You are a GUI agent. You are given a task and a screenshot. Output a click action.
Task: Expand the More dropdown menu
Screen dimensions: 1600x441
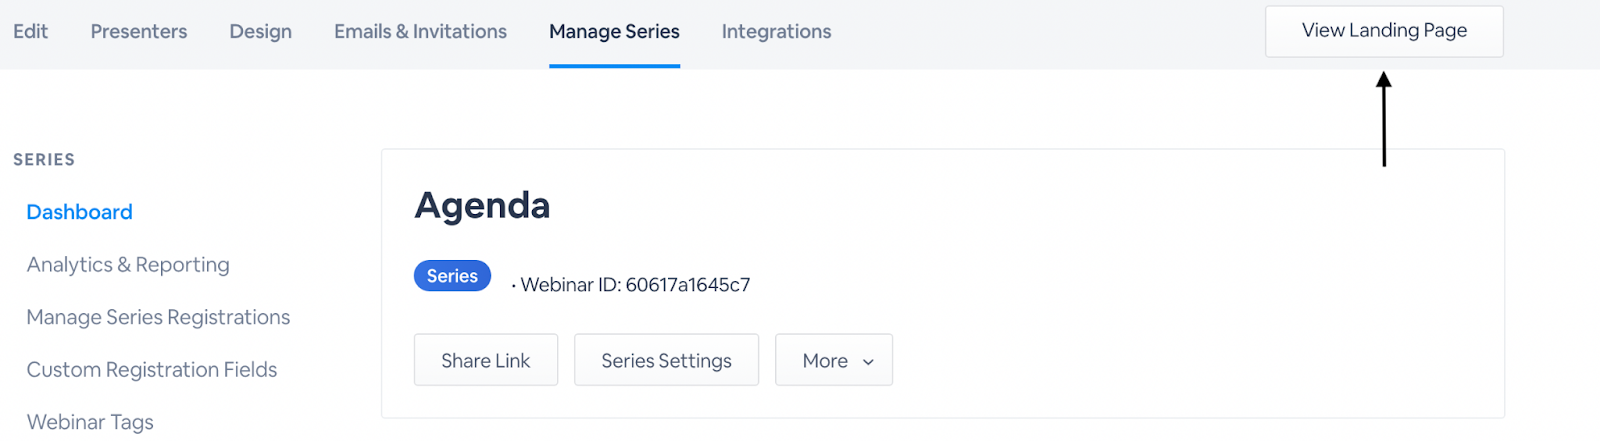pos(826,360)
